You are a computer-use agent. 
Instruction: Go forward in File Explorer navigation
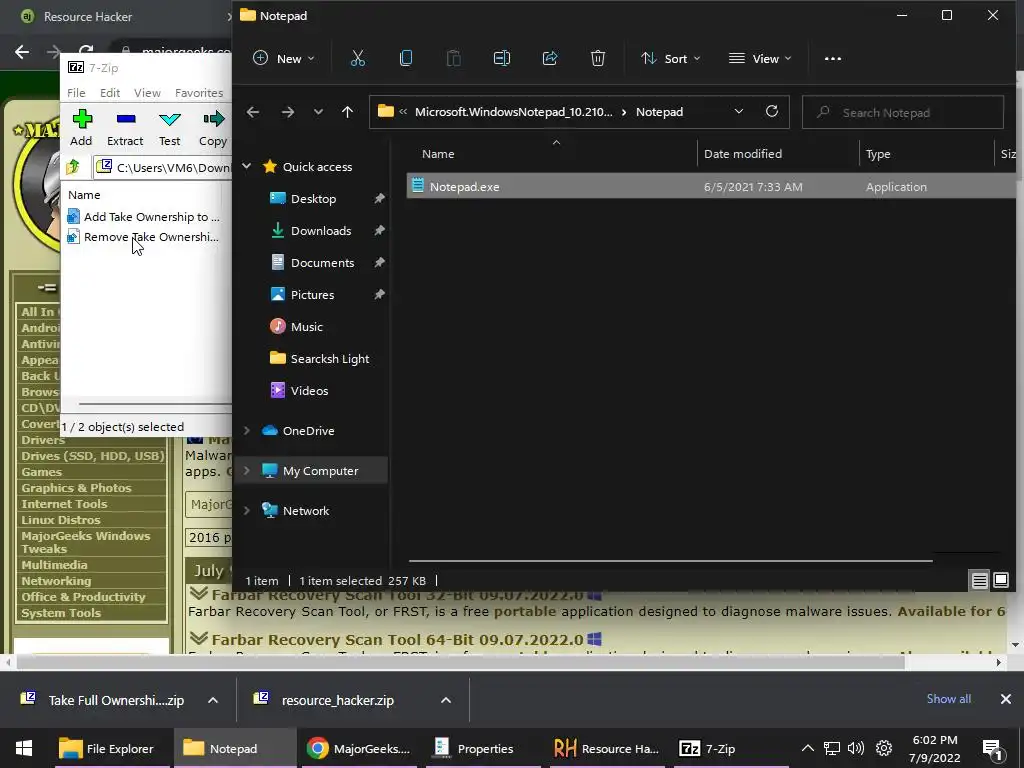coord(287,112)
